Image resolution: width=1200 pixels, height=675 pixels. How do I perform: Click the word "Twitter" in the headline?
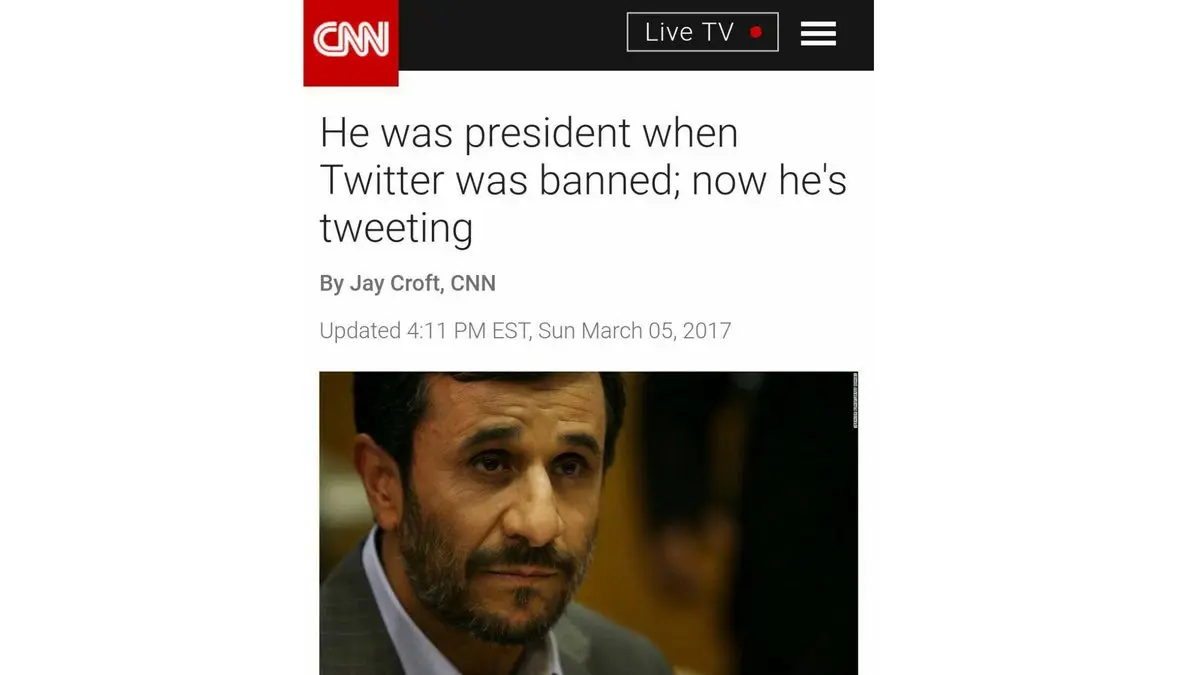coord(381,181)
